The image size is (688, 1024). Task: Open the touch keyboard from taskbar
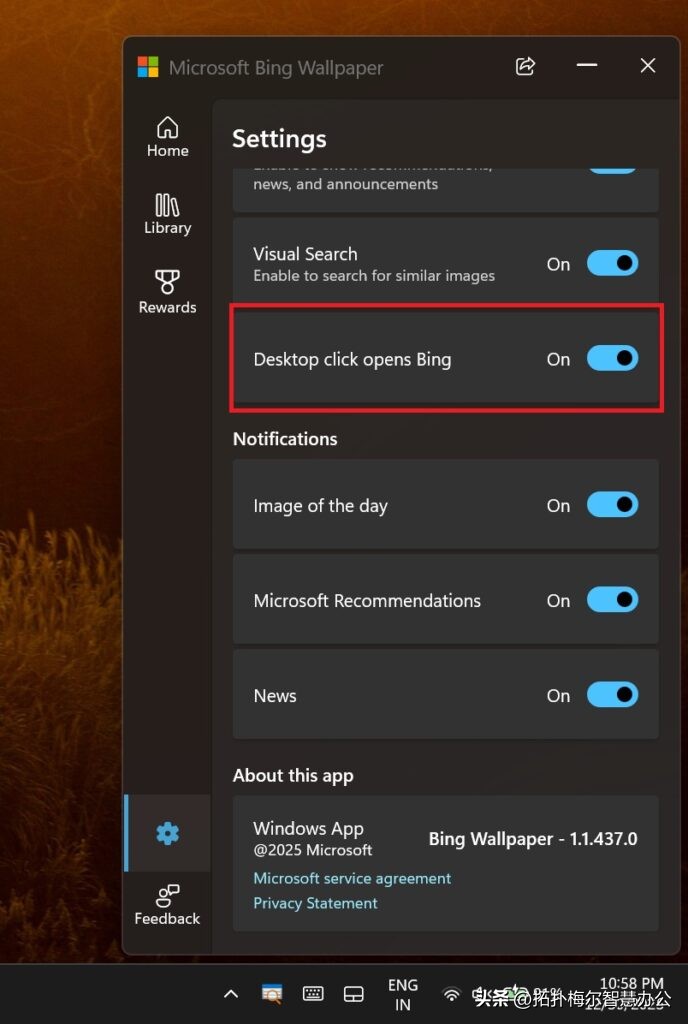(x=313, y=993)
